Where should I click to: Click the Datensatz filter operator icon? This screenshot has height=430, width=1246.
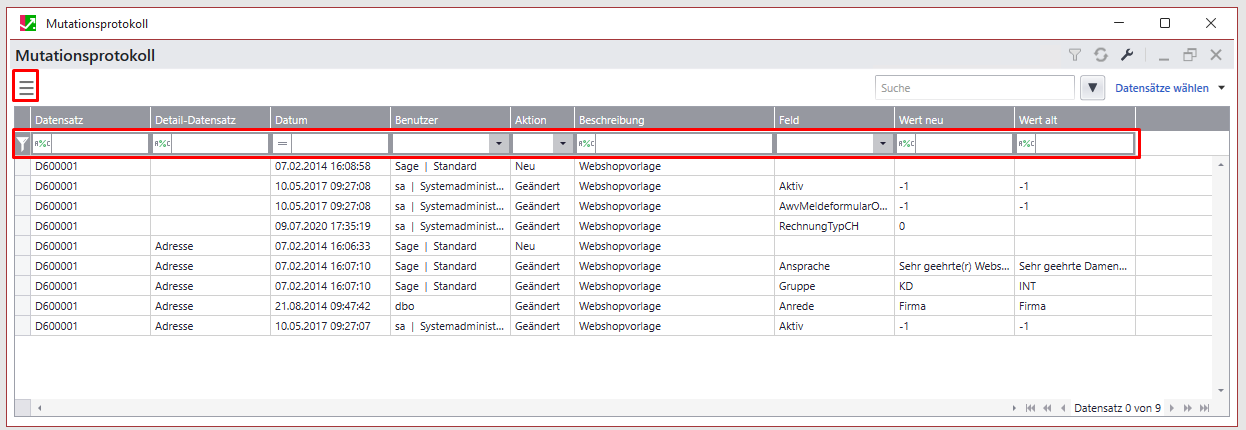click(42, 145)
